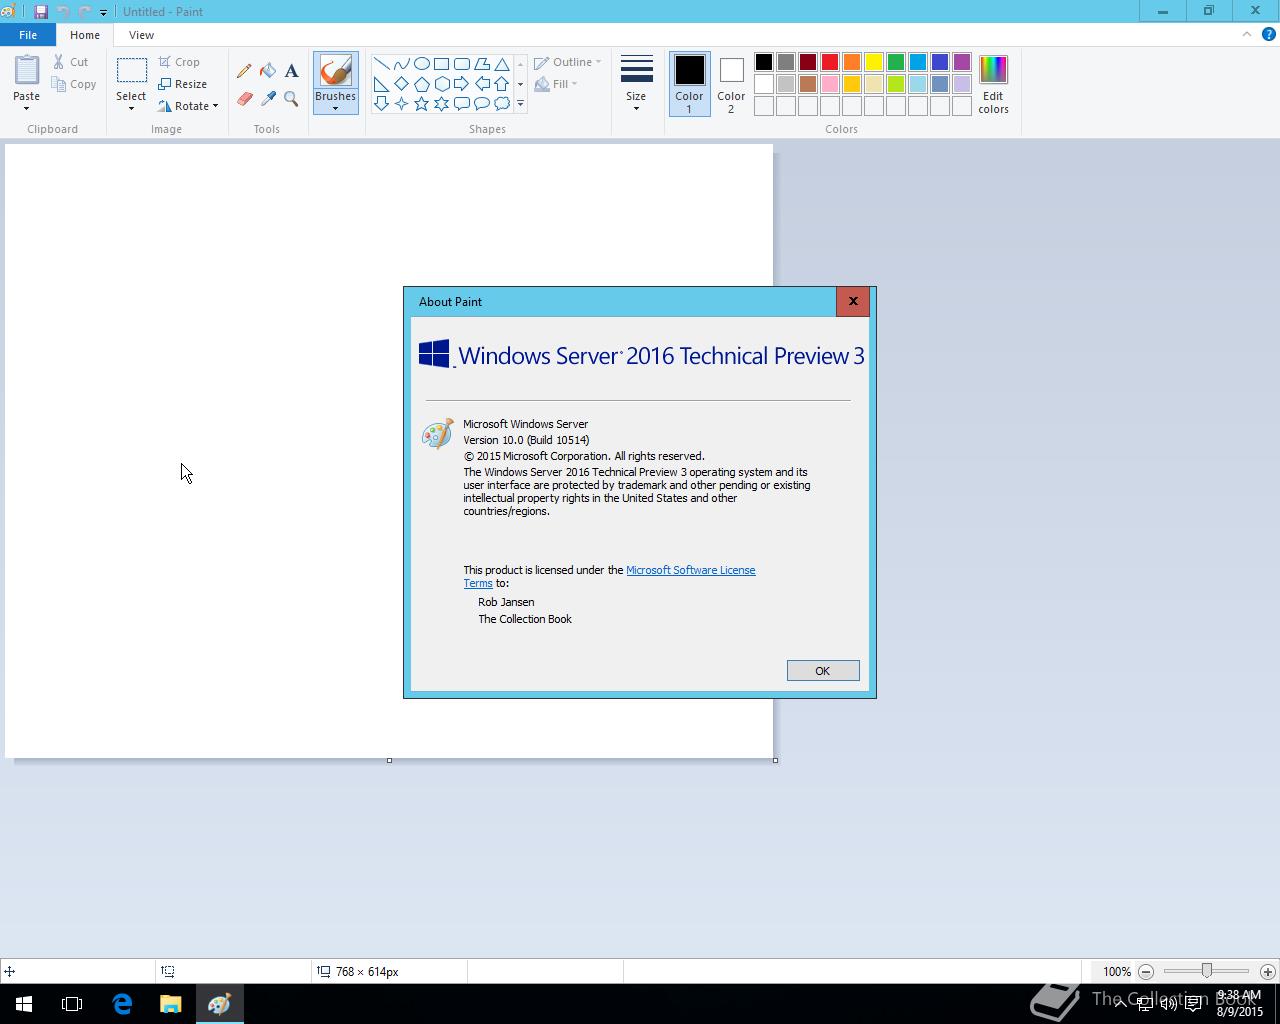Open Task View on the taskbar
This screenshot has width=1280, height=1024.
click(72, 1004)
